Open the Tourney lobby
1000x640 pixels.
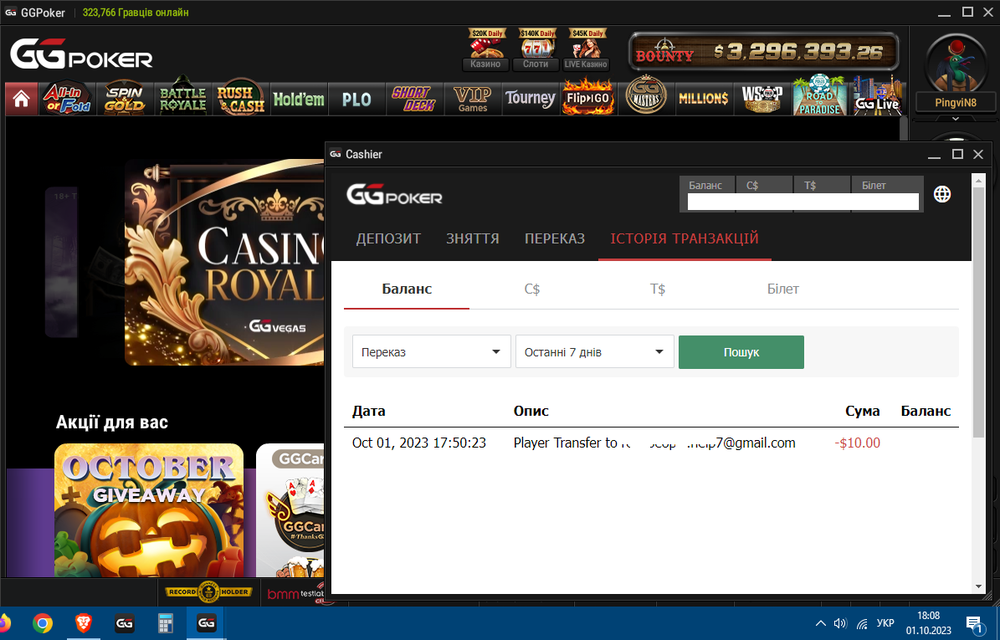531,99
